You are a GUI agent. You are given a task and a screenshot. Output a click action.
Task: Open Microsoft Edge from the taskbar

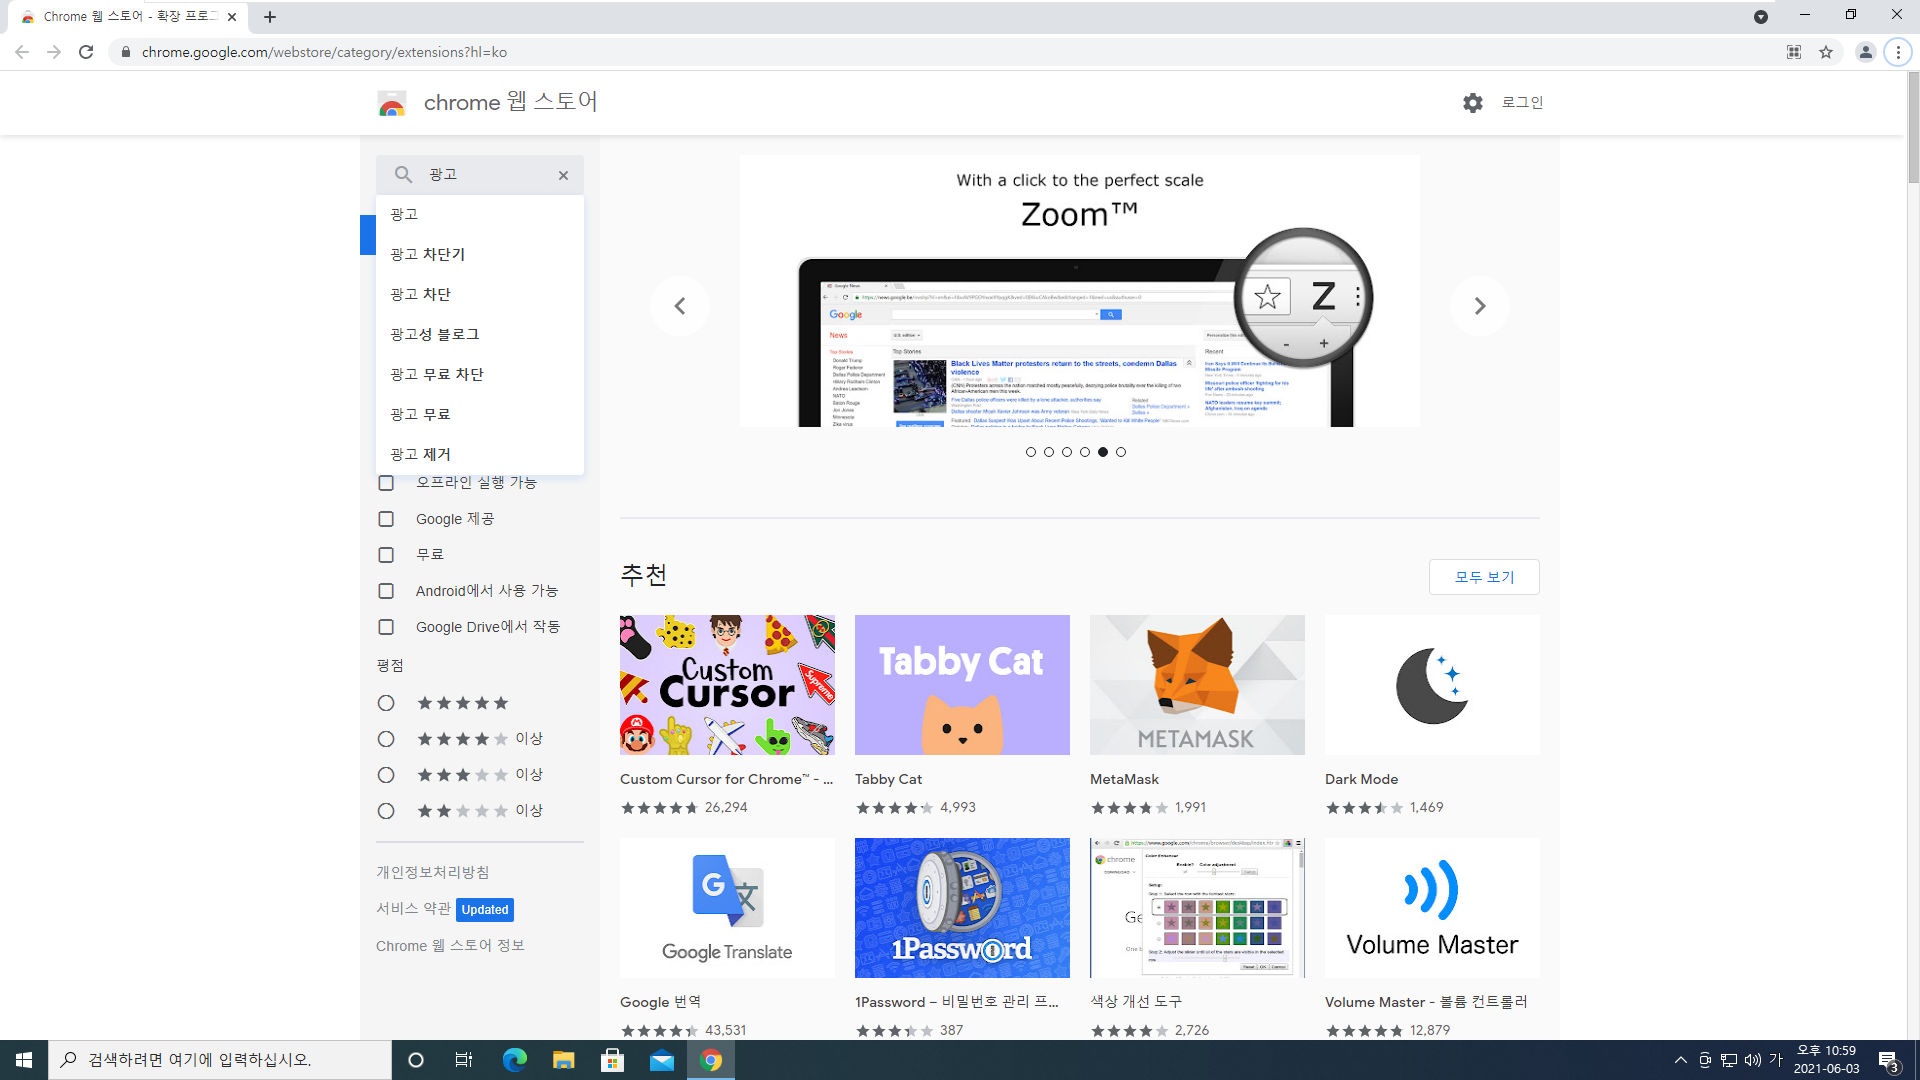click(514, 1060)
